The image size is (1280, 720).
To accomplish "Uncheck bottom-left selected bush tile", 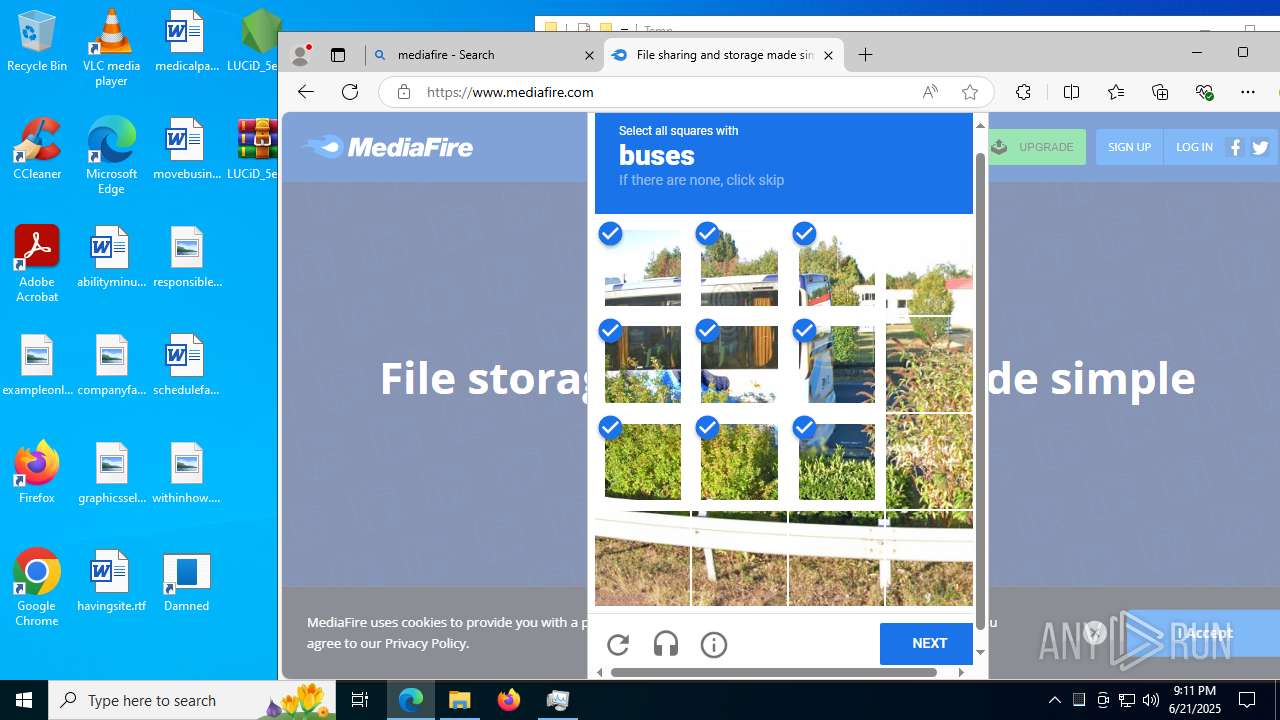I will tap(642, 461).
